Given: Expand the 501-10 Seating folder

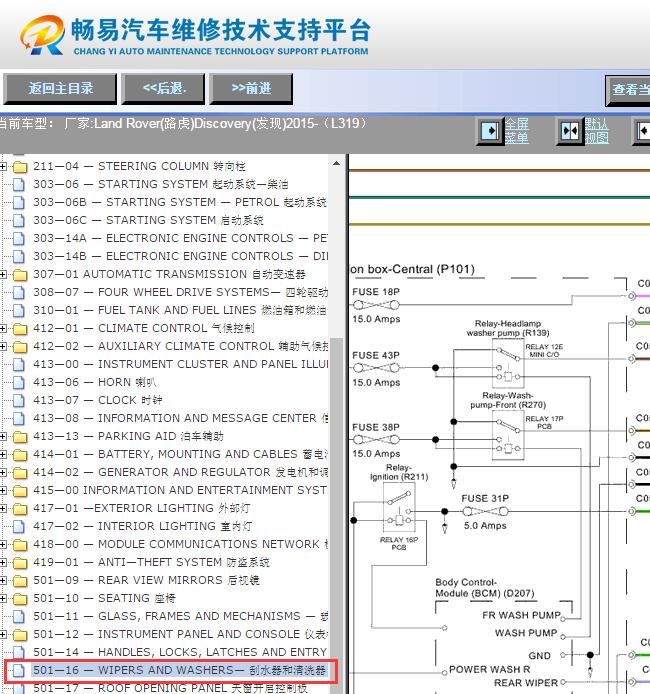Looking at the screenshot, I should 3,598.
